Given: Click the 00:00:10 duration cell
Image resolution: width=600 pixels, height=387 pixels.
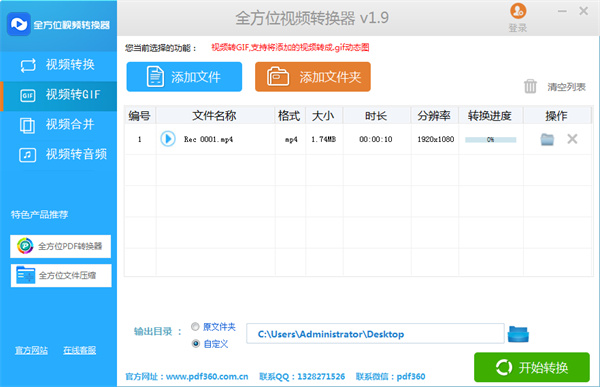Looking at the screenshot, I should [x=376, y=139].
